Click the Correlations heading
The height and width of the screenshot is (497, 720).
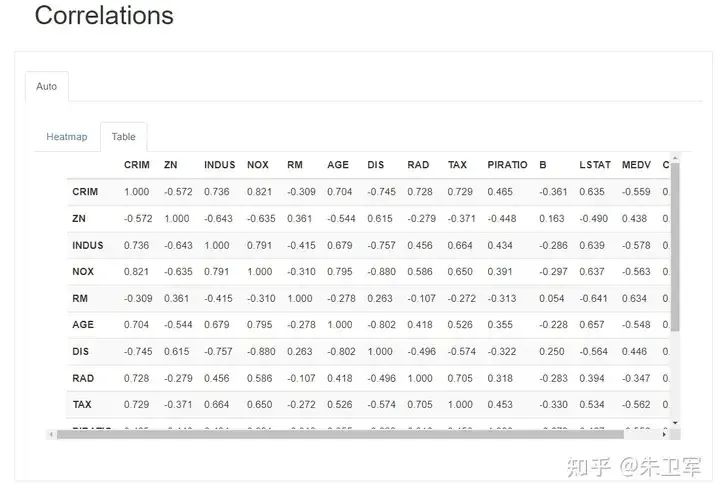pos(104,16)
